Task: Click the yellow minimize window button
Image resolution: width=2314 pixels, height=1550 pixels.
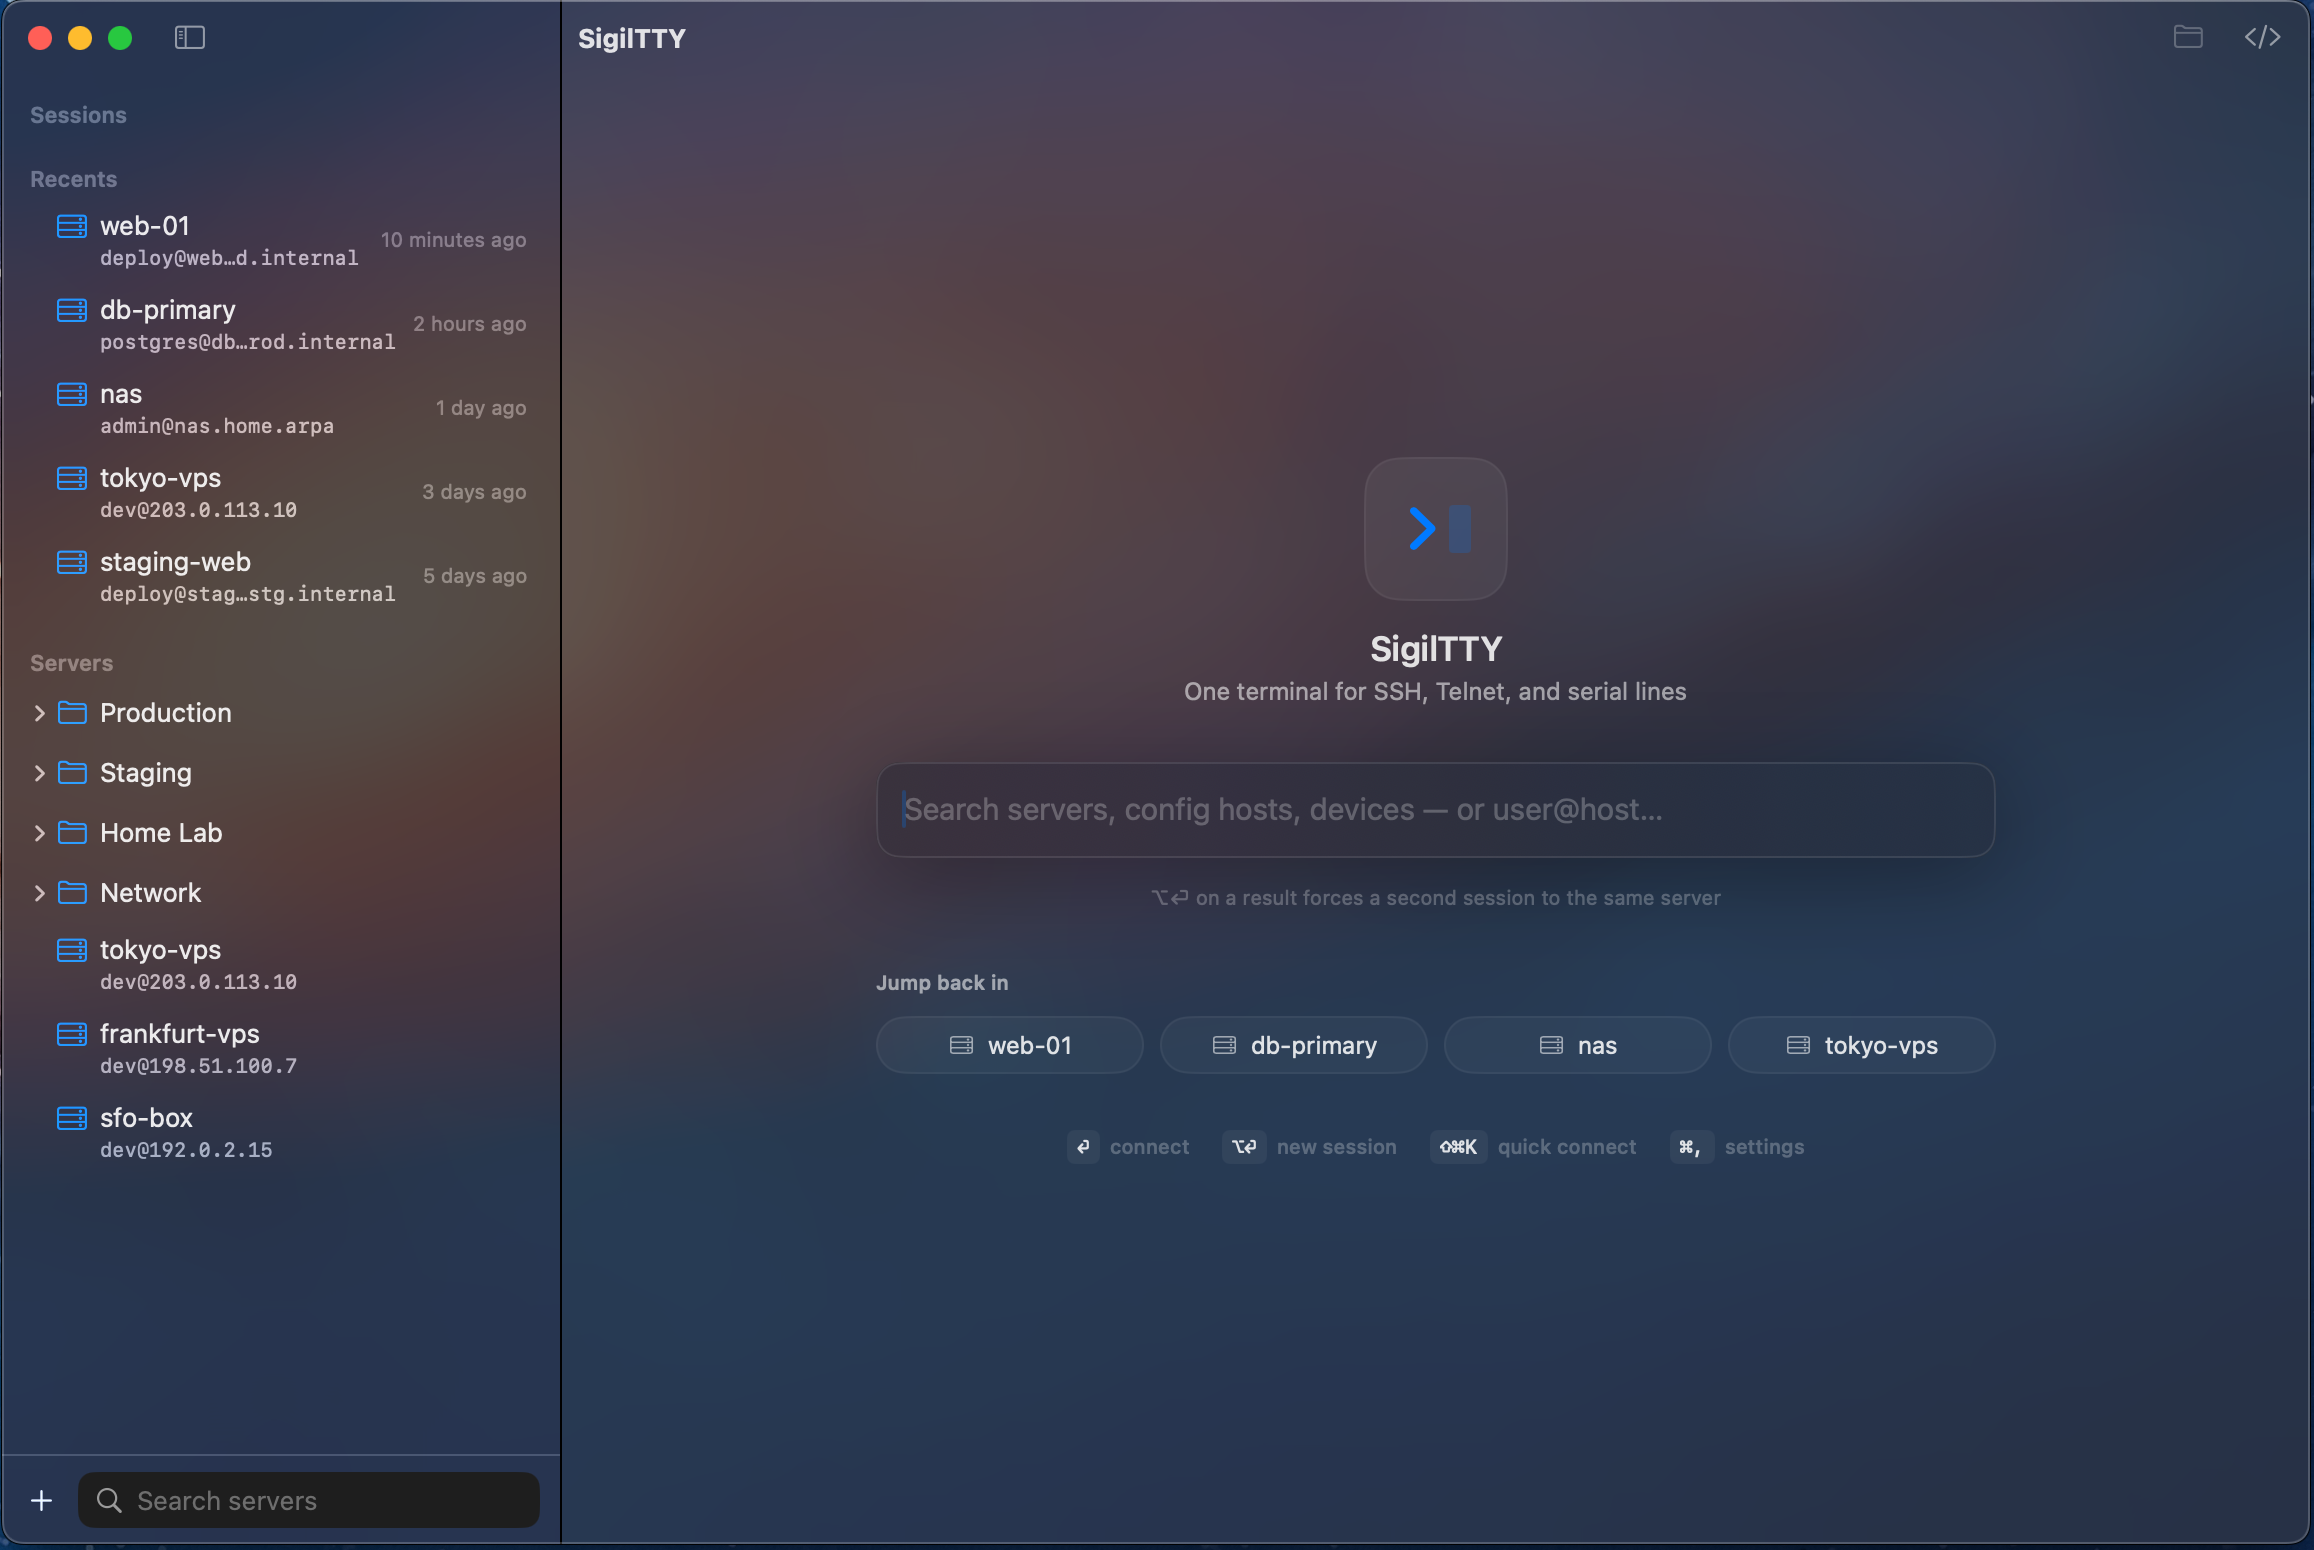Action: click(x=80, y=38)
